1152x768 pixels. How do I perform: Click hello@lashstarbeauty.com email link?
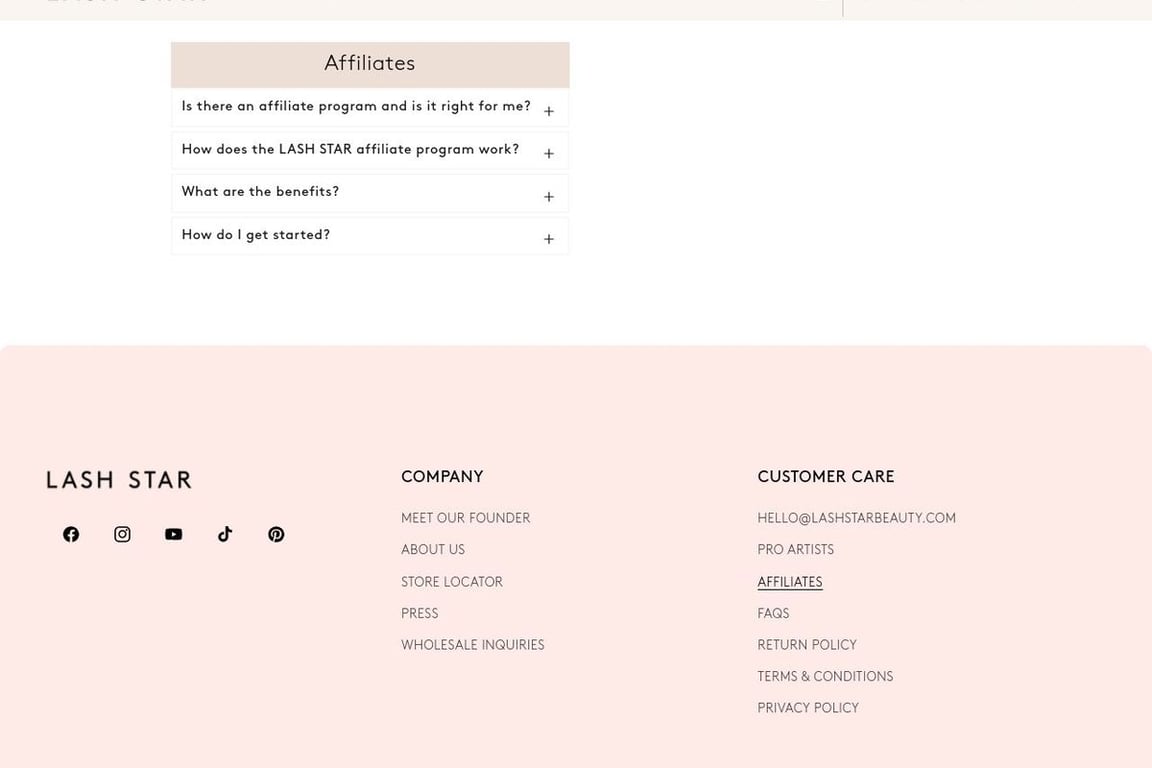coord(857,518)
